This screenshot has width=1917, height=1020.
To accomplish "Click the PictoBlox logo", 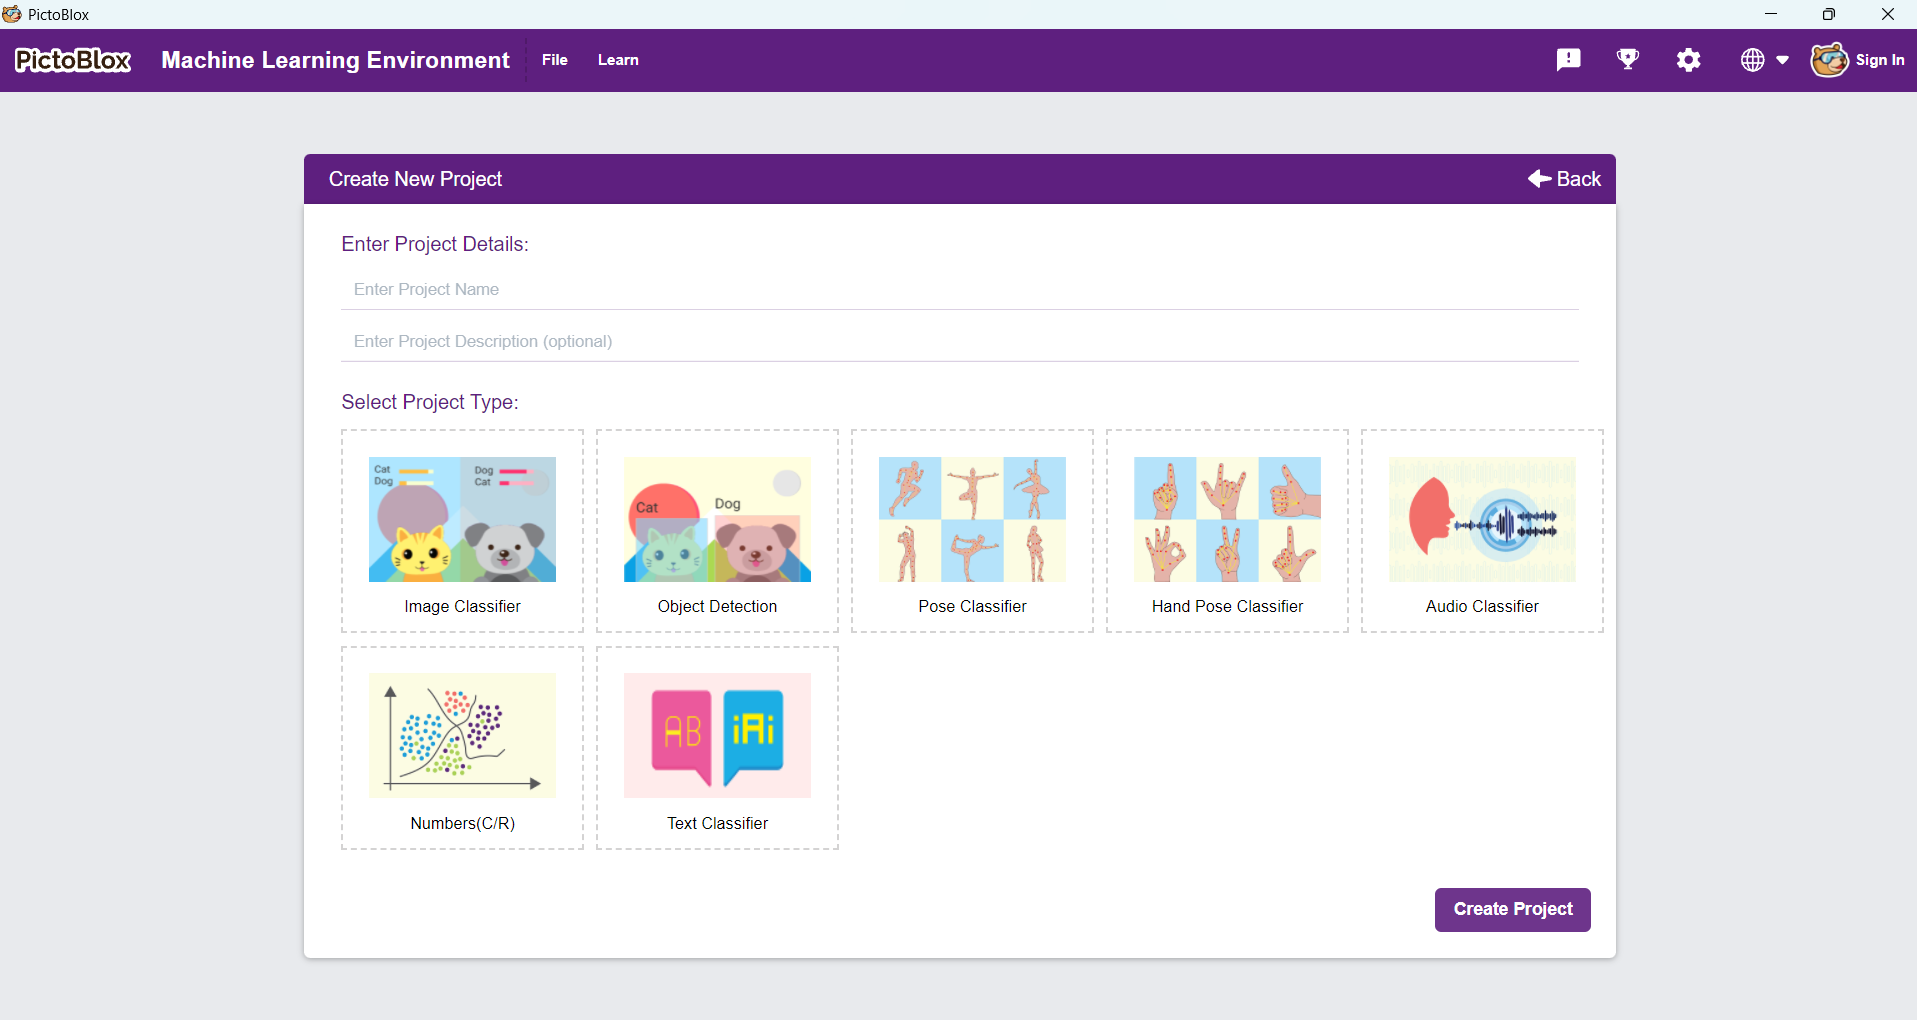I will pos(73,61).
